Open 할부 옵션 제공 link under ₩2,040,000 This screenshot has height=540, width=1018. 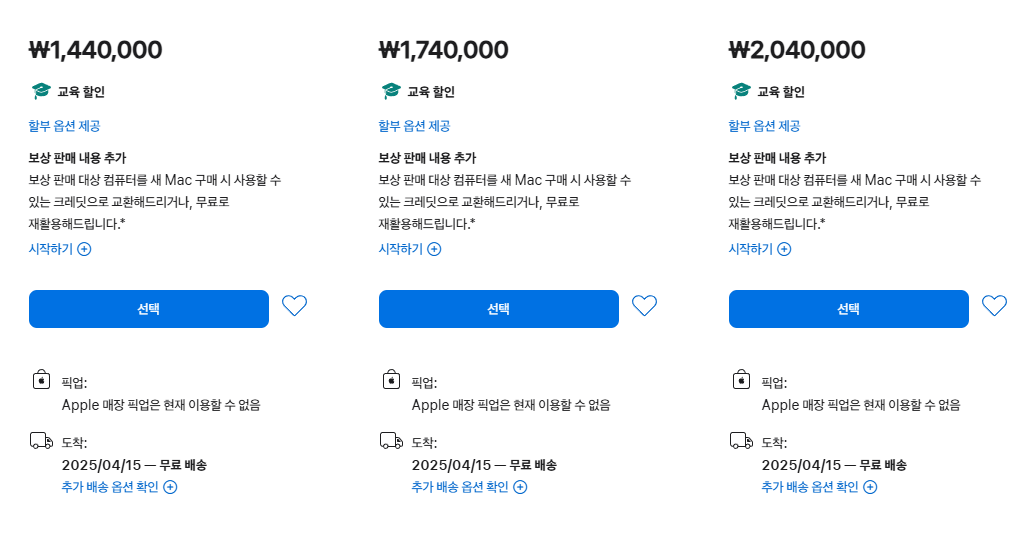coord(764,126)
